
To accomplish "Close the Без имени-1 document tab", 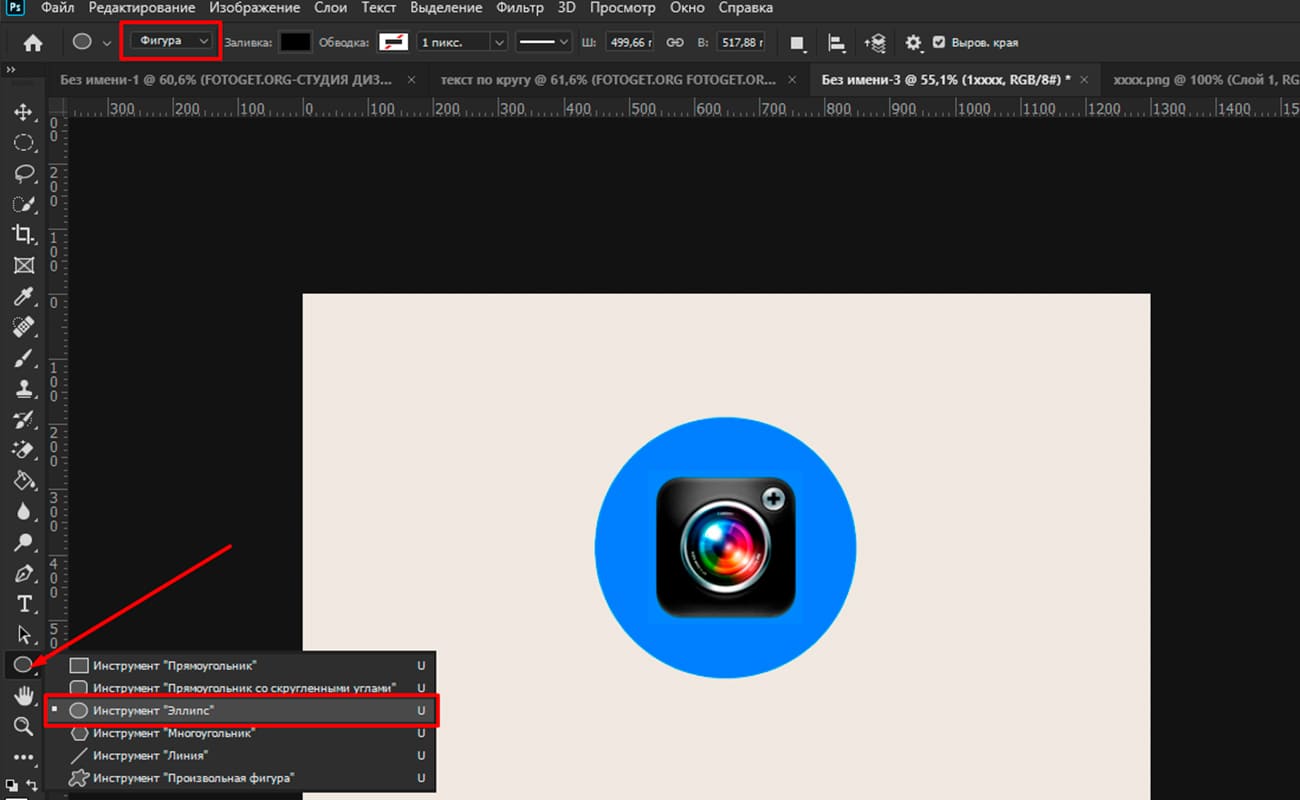I will (409, 80).
